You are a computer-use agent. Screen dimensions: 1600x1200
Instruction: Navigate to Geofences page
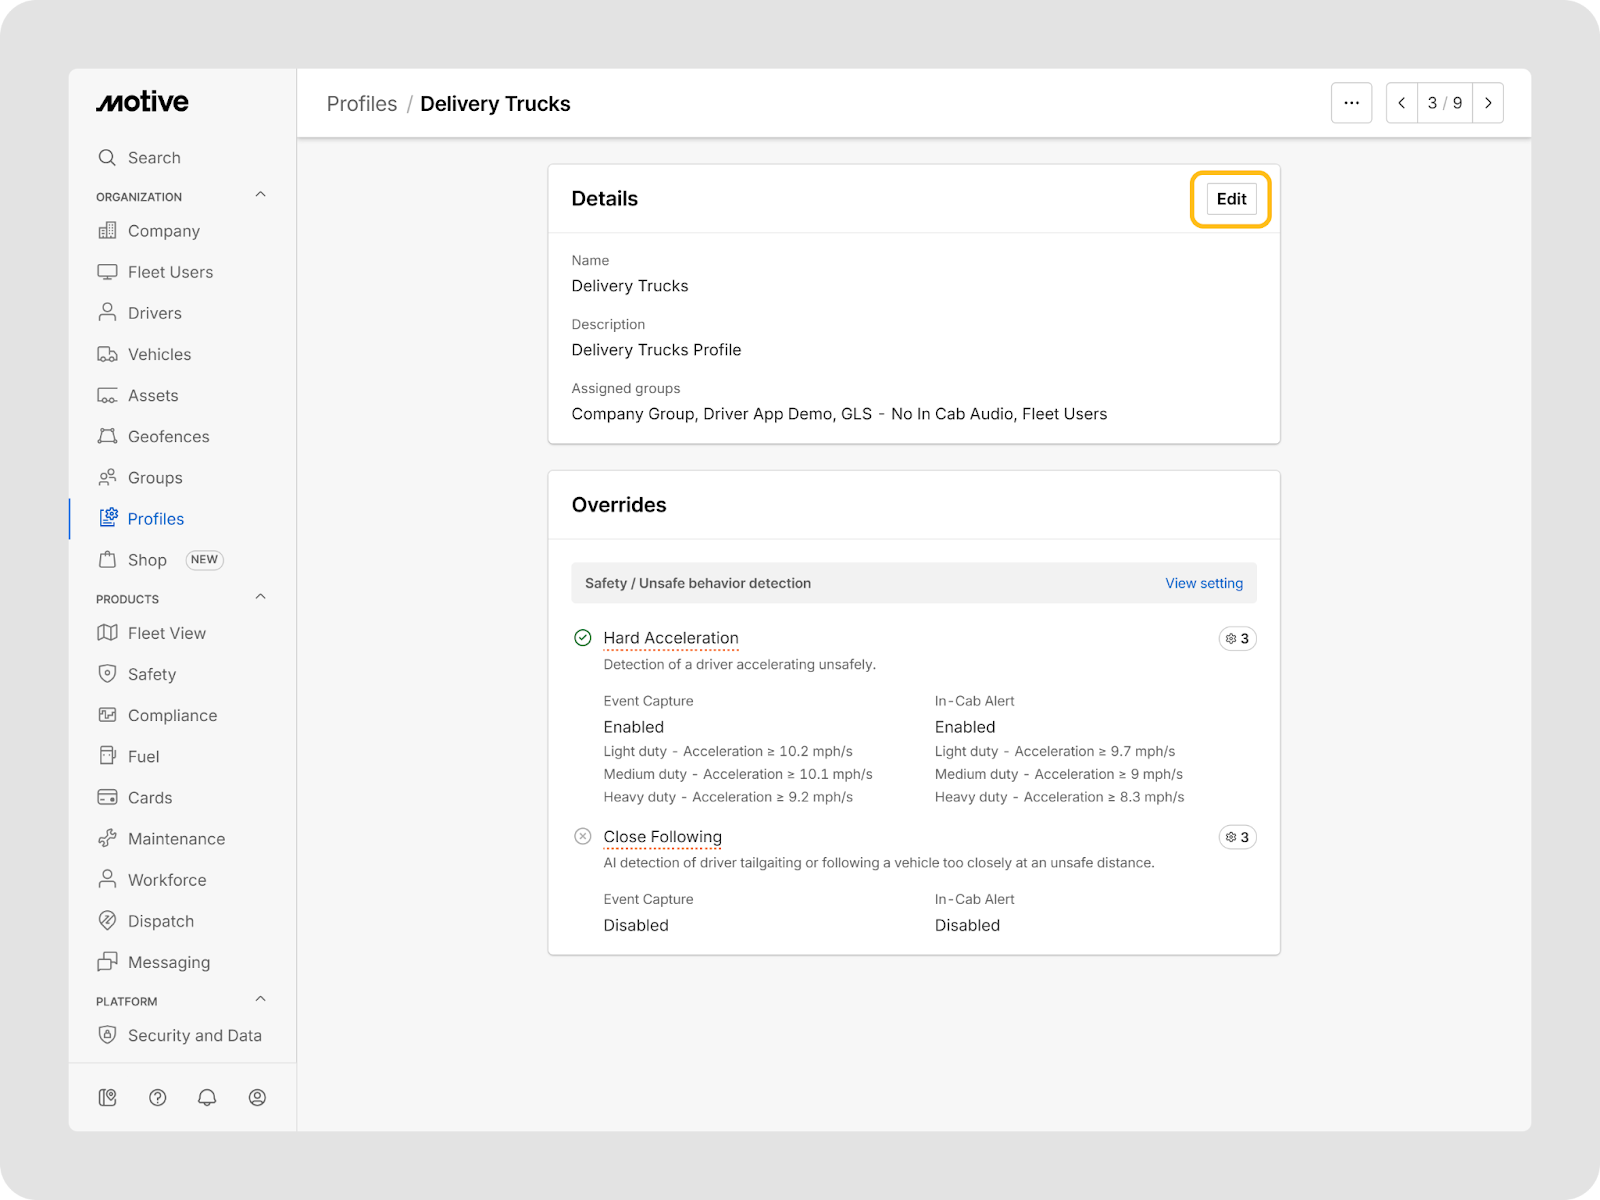(168, 436)
